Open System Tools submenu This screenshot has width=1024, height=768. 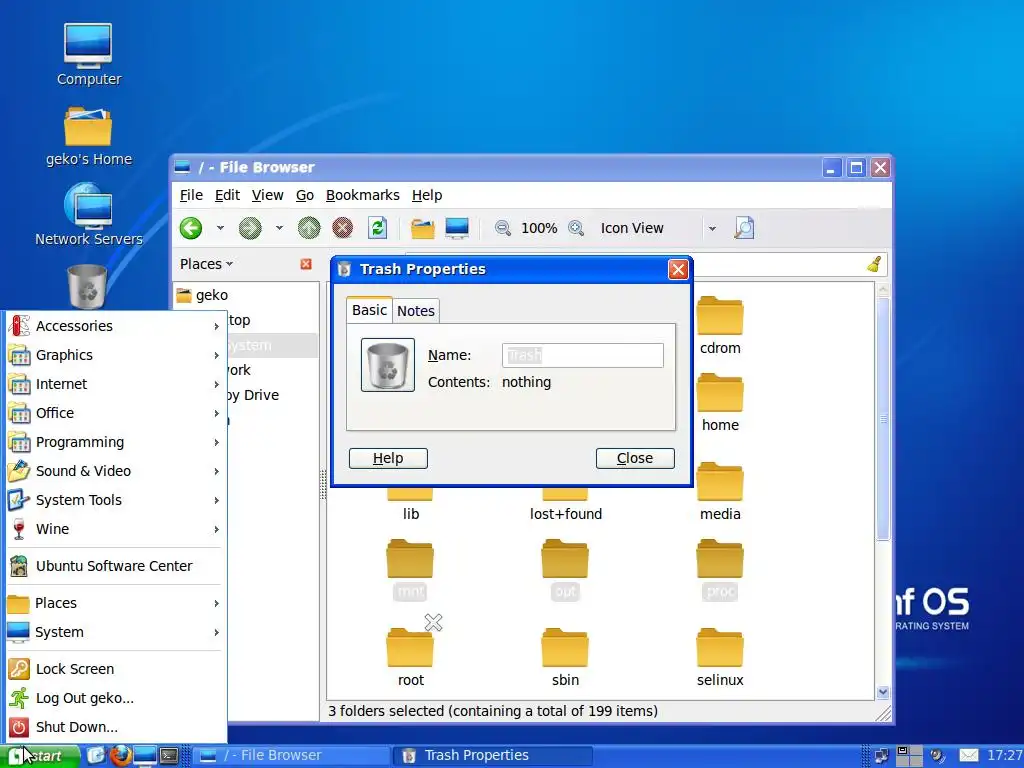[114, 500]
